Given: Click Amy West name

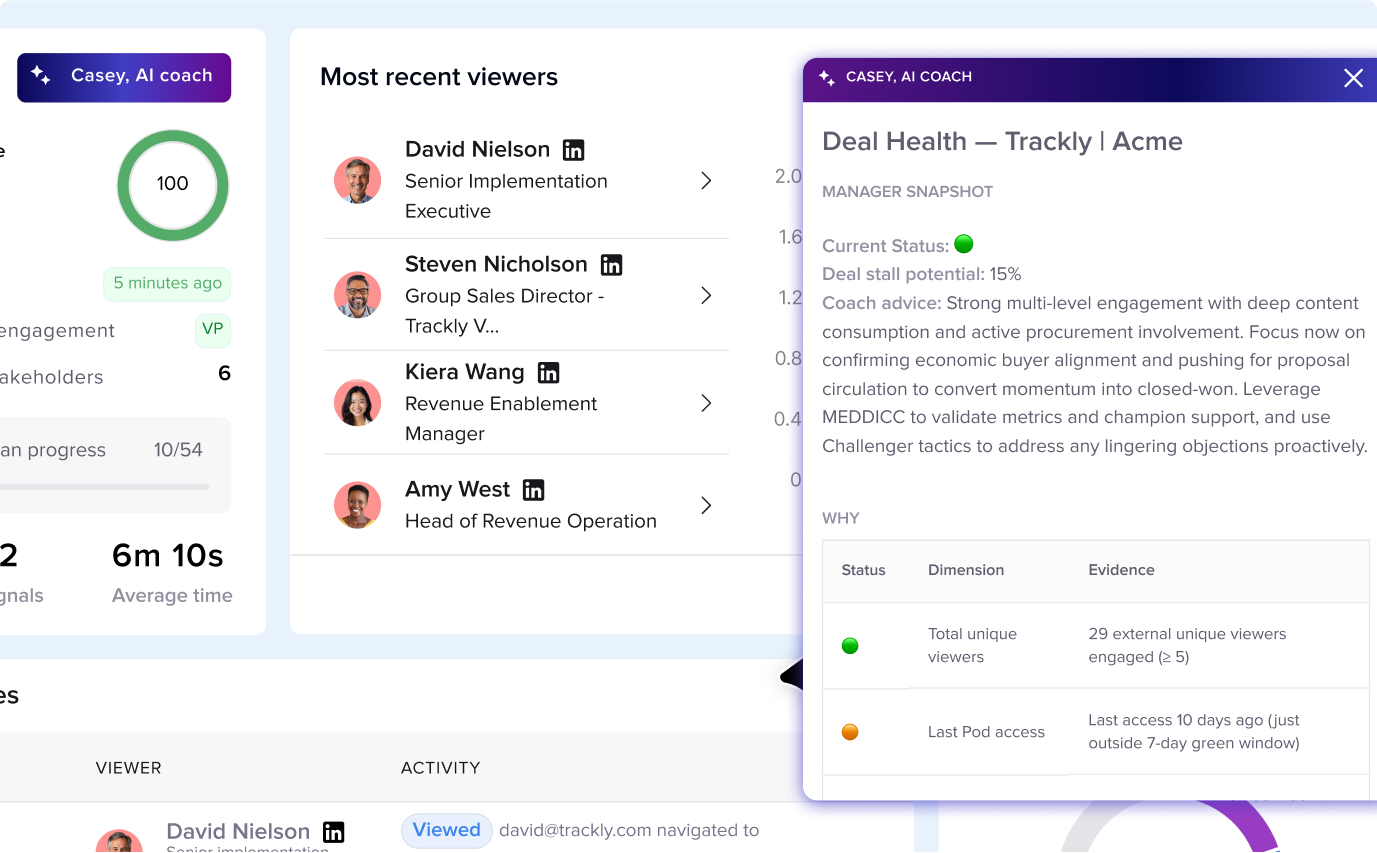Looking at the screenshot, I should pos(457,489).
